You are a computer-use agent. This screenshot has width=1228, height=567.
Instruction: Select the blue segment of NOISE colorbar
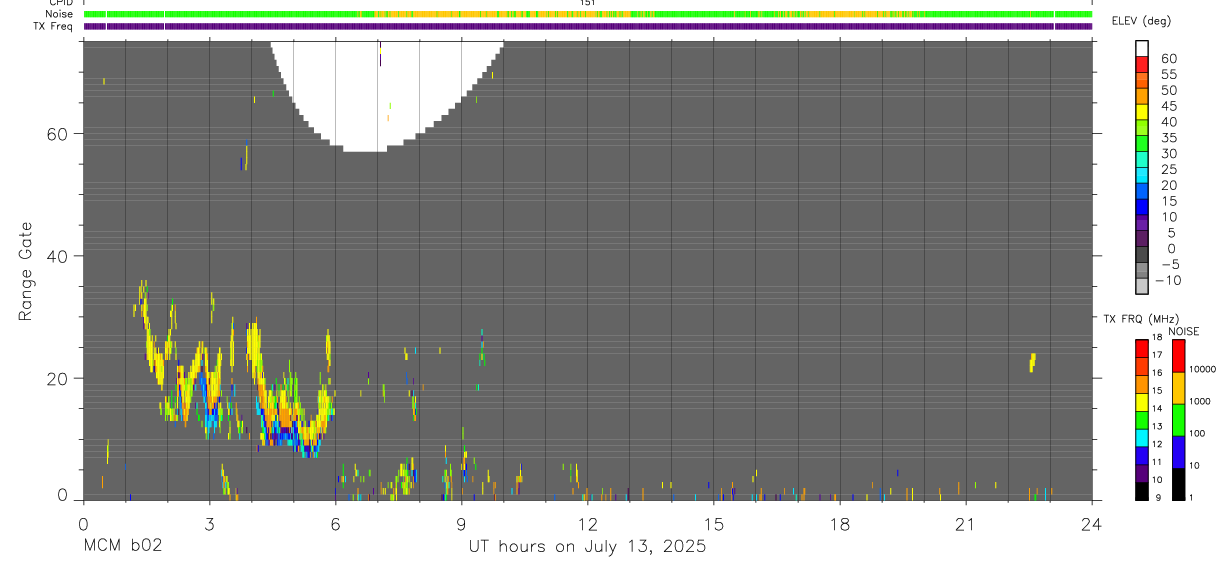tap(1178, 452)
